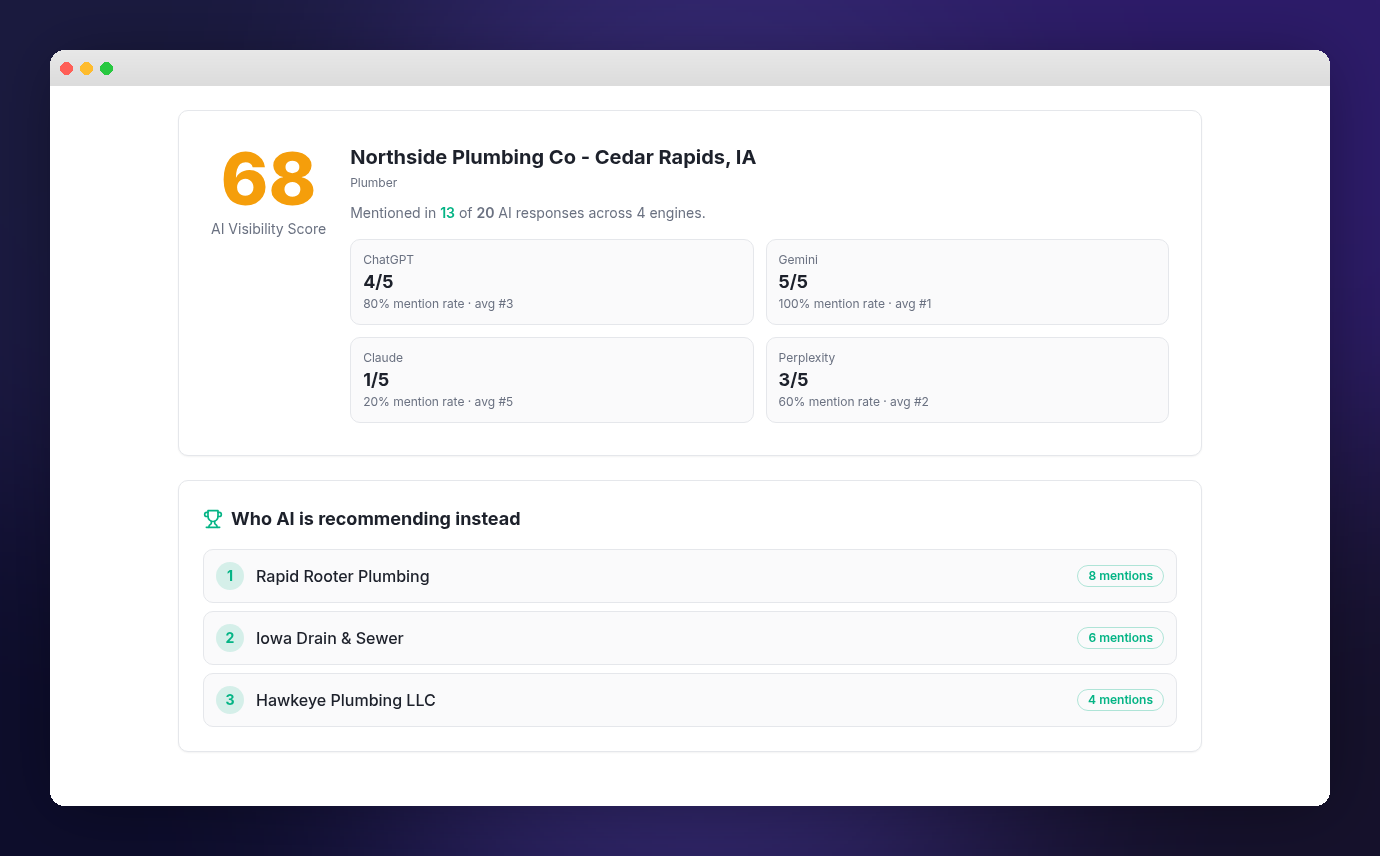Select the Iowa Drain & Sewer row
The image size is (1380, 856).
point(690,638)
